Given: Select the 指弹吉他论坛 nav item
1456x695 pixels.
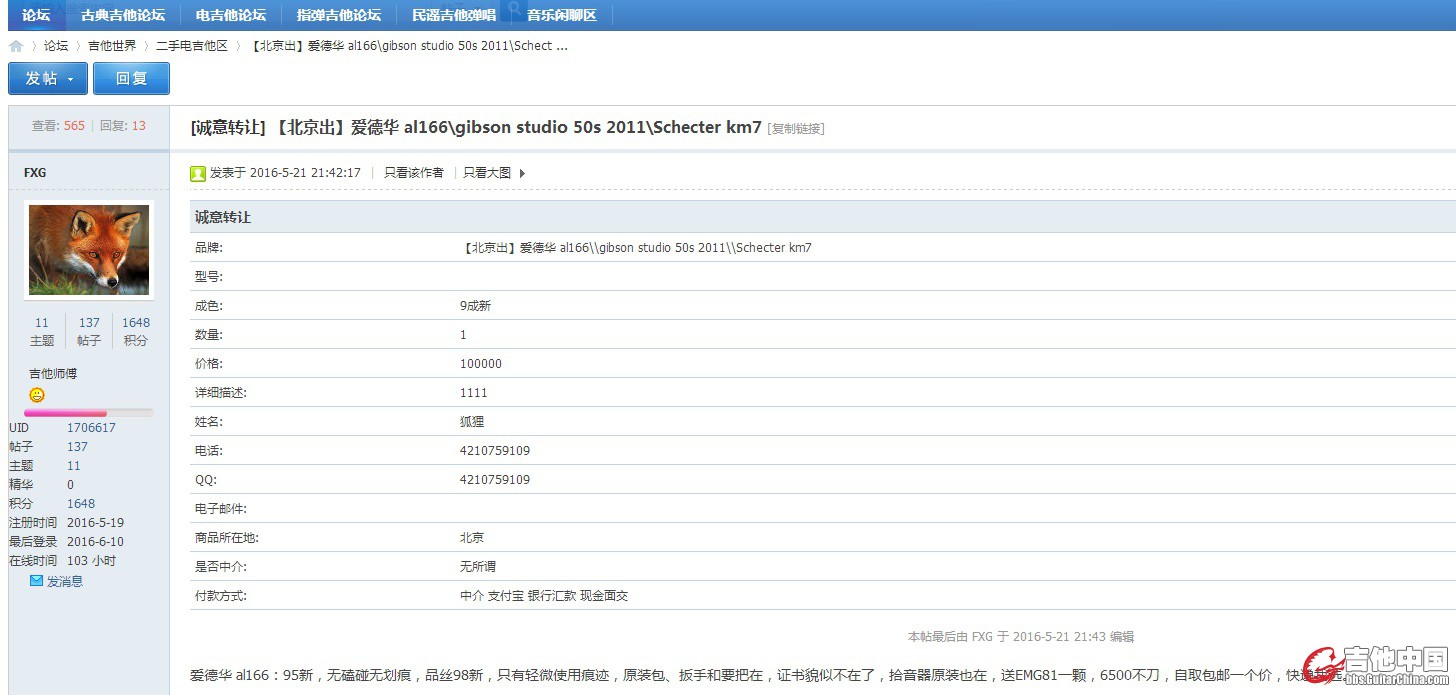Looking at the screenshot, I should coord(339,15).
